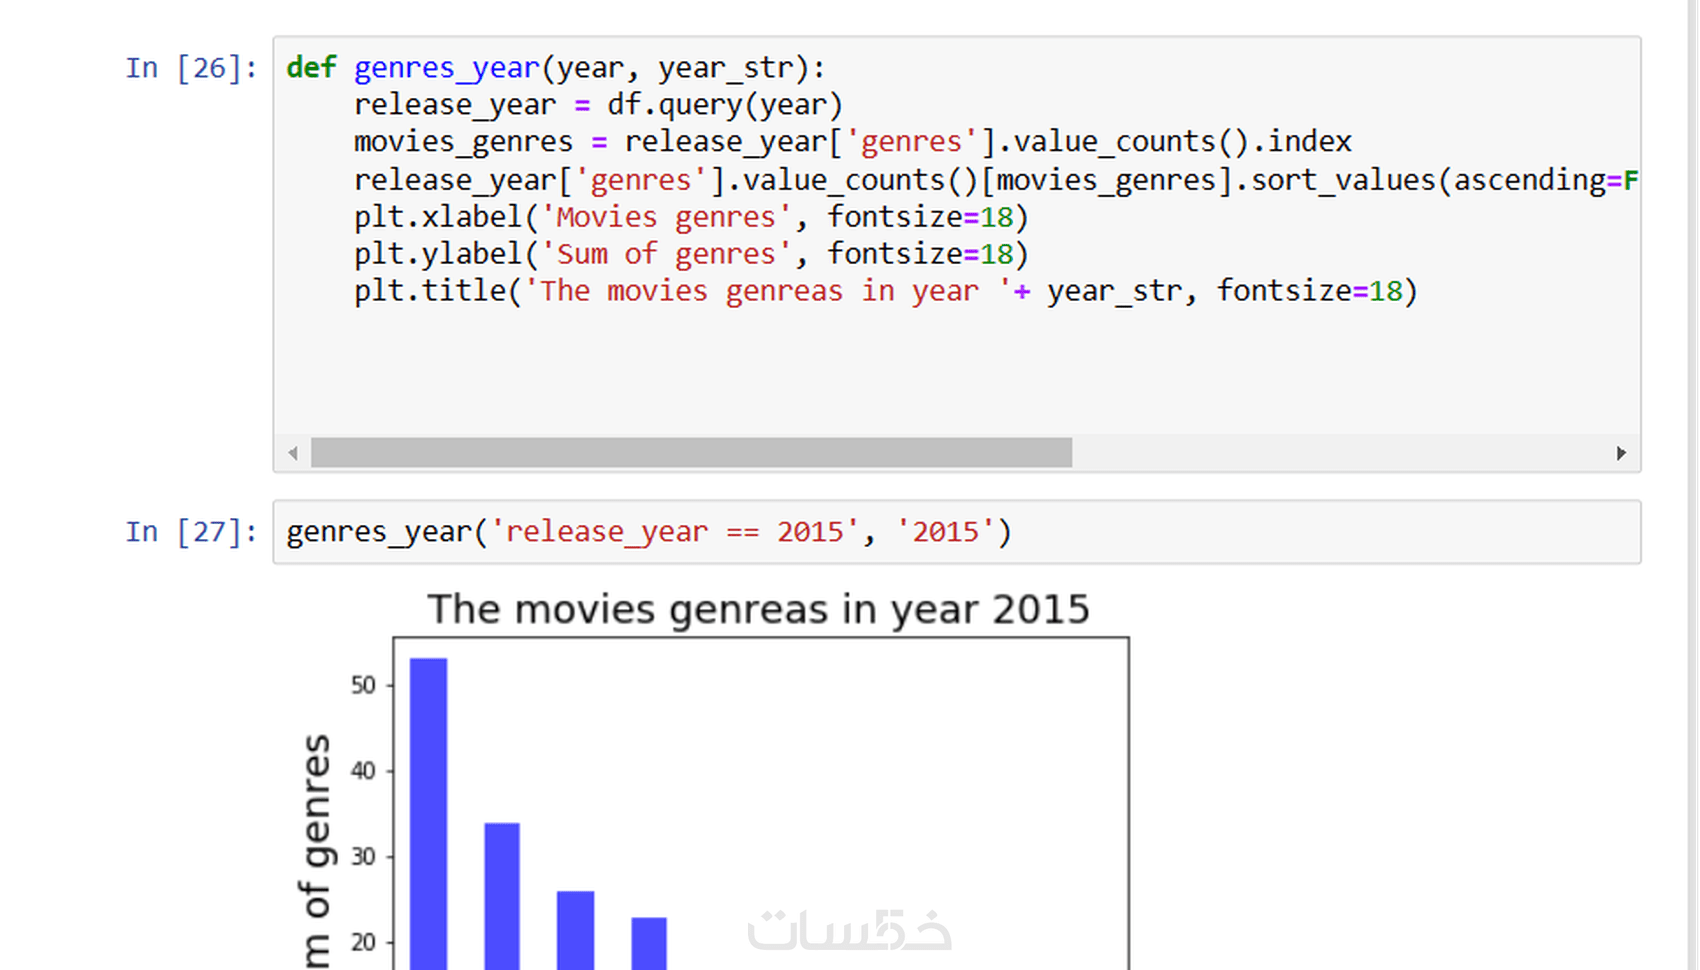This screenshot has width=1700, height=970.
Task: Click the Arabic watermark text in the chart
Action: (x=849, y=929)
